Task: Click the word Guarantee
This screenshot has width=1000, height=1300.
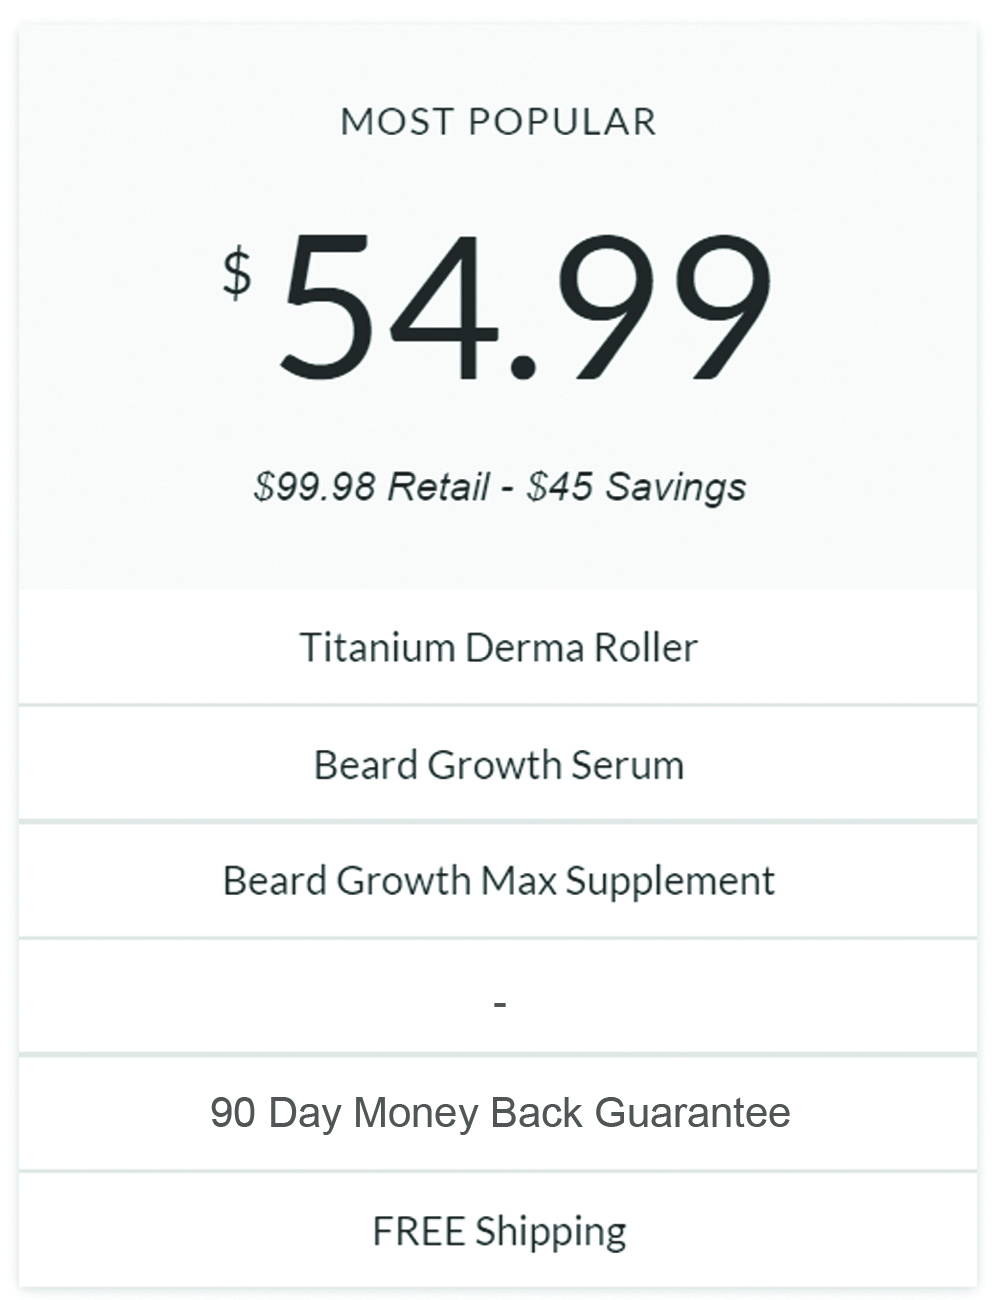Action: tap(692, 1113)
